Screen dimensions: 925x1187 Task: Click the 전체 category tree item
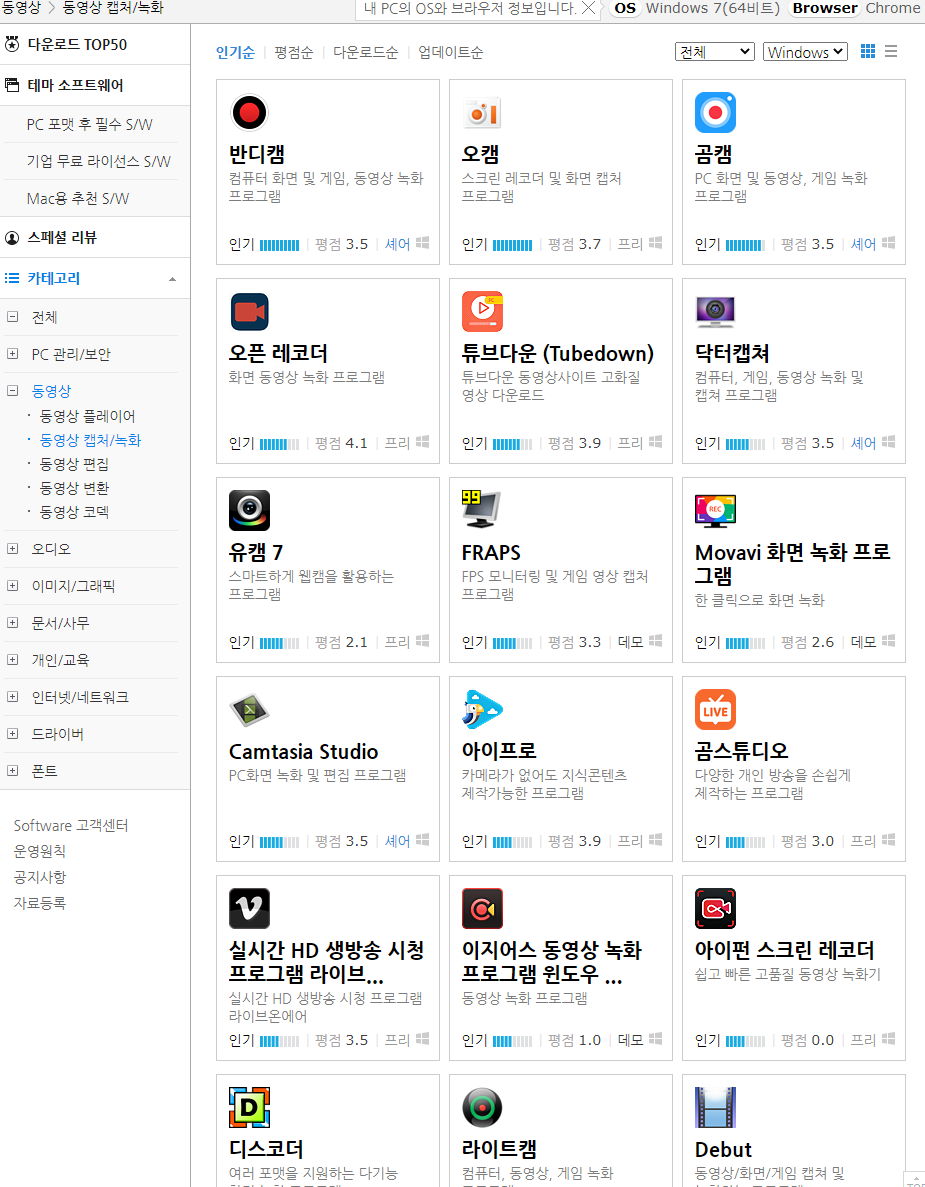[44, 317]
